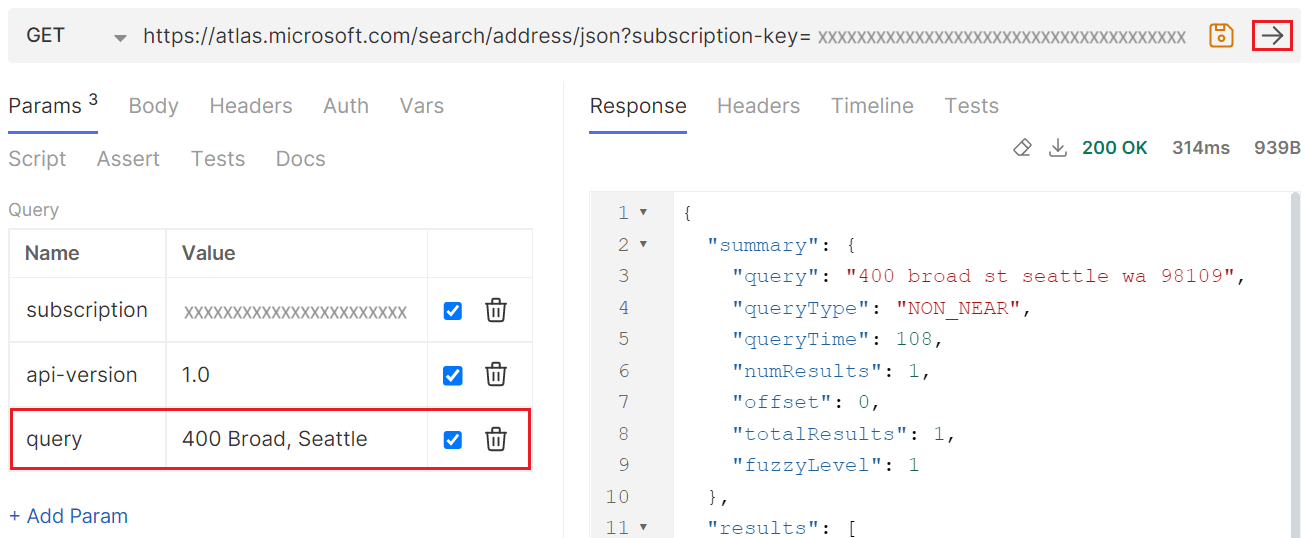Collapse the summary object at line 2
Screen dimensions: 1306x538
tap(643, 245)
